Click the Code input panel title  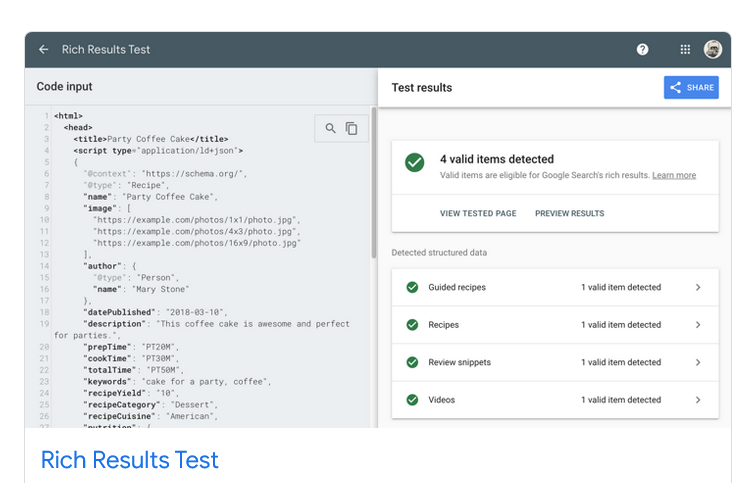pyautogui.click(x=65, y=86)
